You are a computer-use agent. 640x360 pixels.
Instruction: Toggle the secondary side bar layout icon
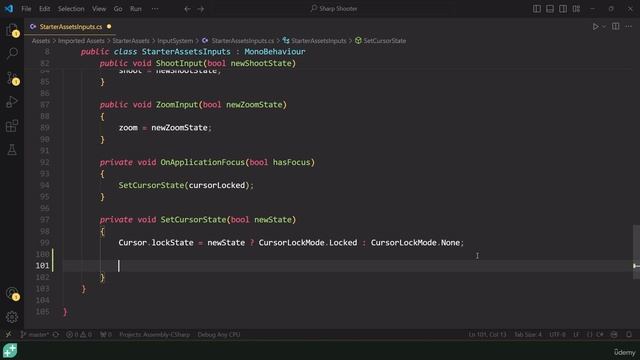[x=563, y=9]
